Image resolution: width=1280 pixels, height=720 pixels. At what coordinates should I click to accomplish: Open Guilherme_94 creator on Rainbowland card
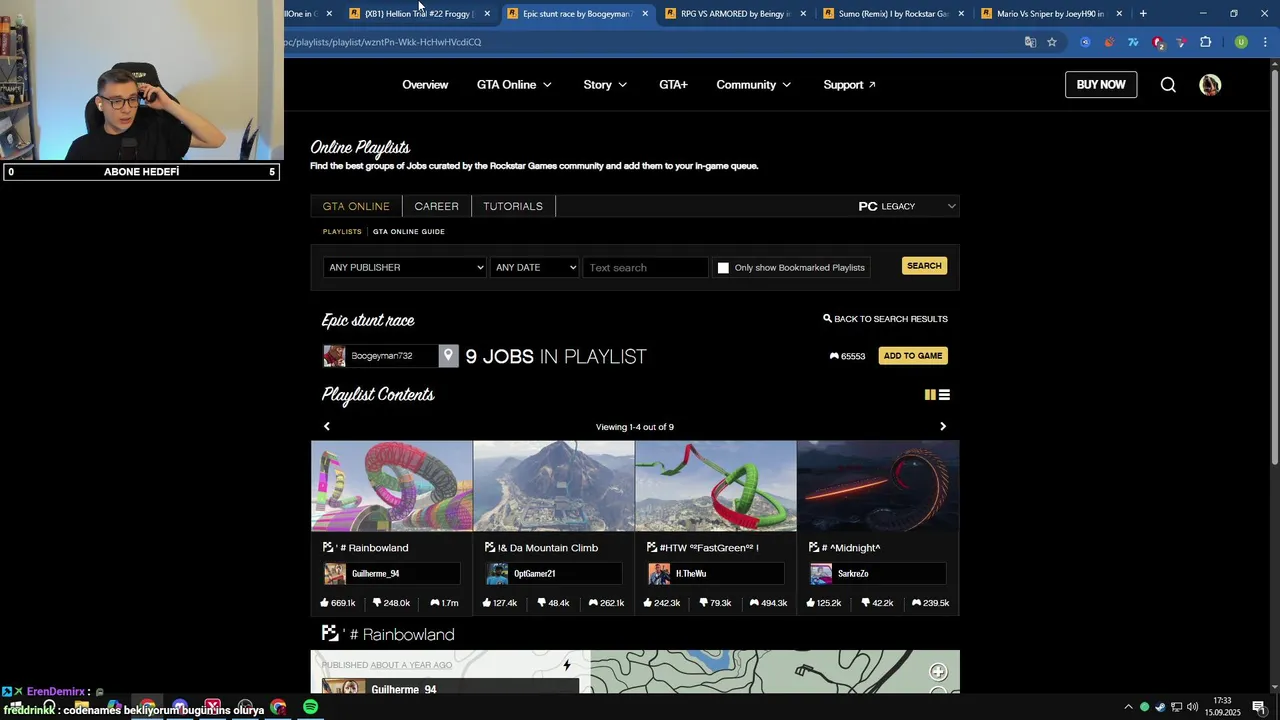click(392, 574)
